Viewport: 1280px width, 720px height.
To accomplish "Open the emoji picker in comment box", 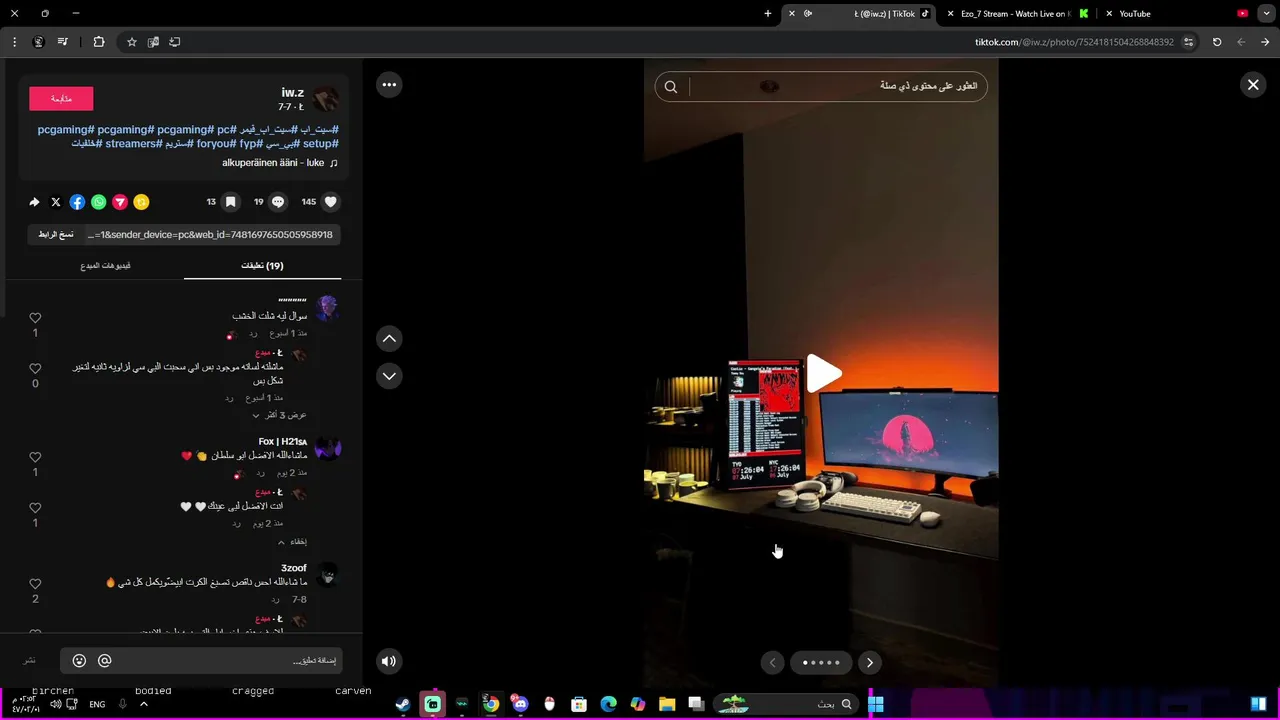I will [x=79, y=661].
